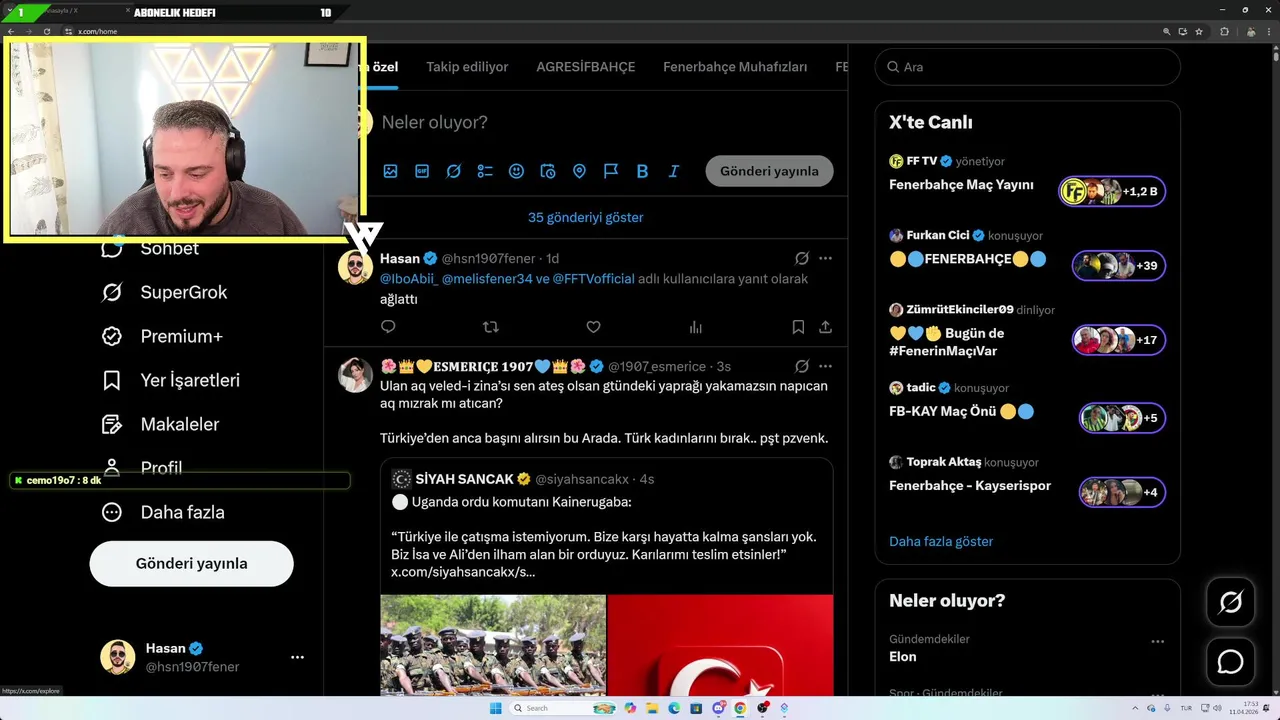Image resolution: width=1280 pixels, height=720 pixels.
Task: Tag a location on the post
Action: click(579, 171)
